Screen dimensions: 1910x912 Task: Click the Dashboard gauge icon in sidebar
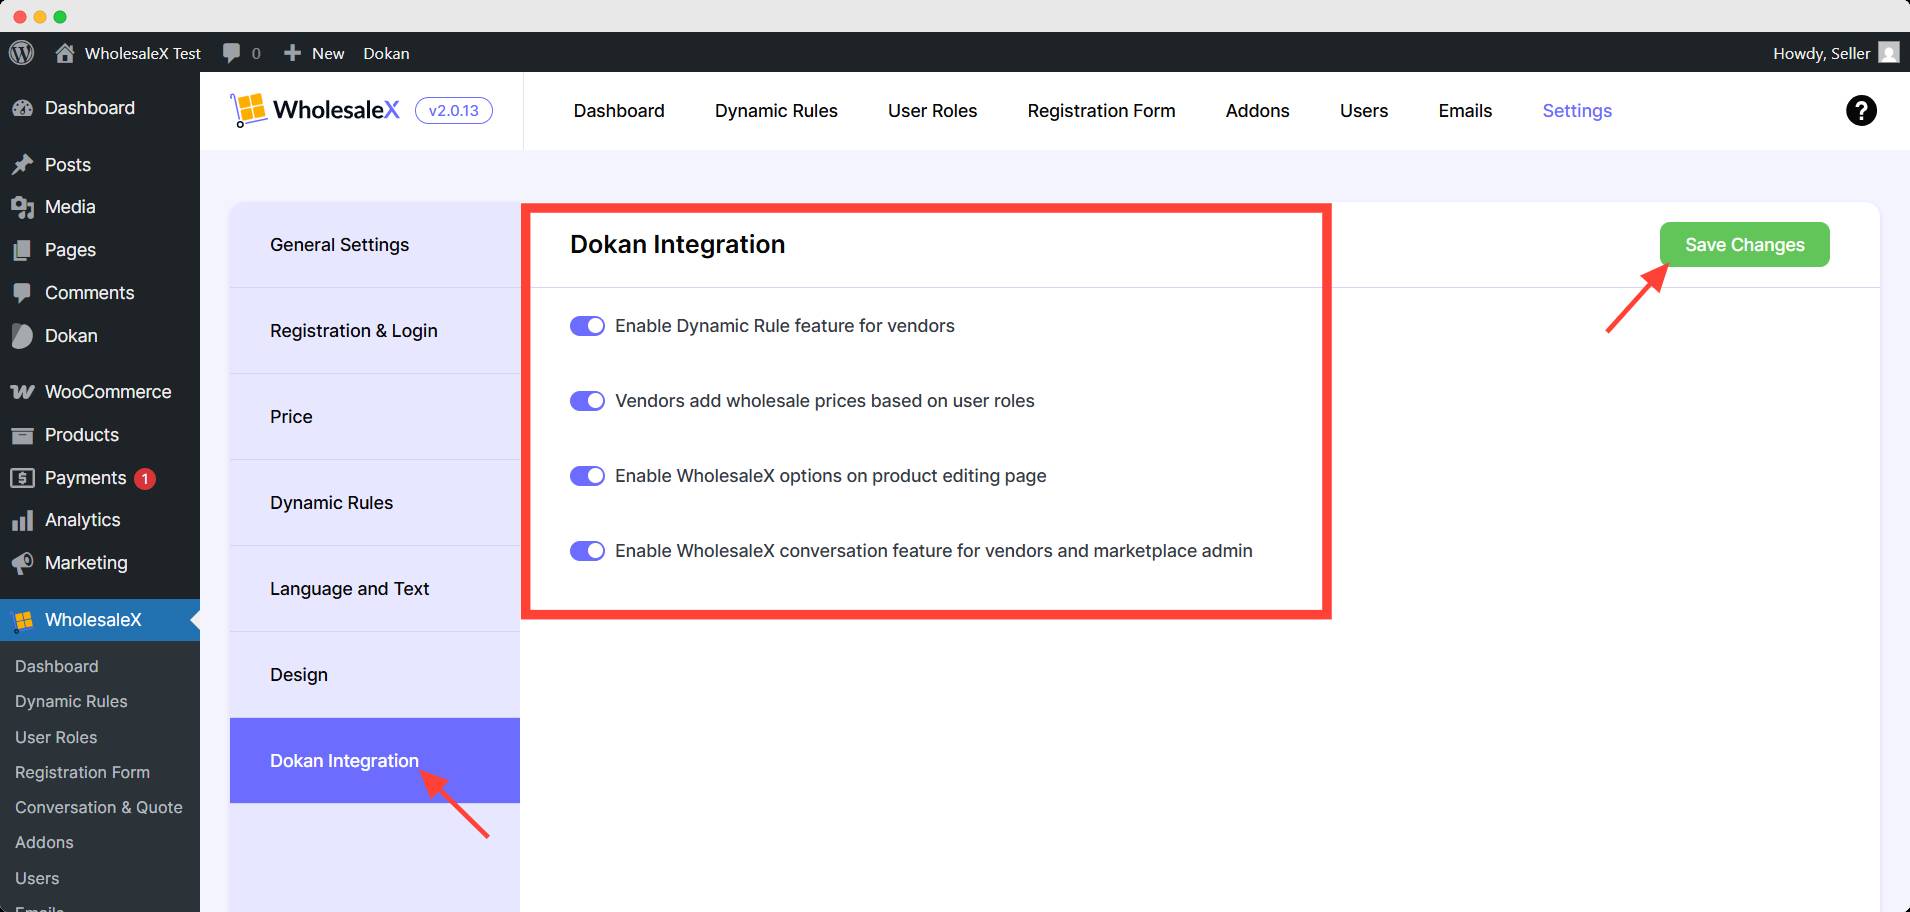tap(22, 108)
